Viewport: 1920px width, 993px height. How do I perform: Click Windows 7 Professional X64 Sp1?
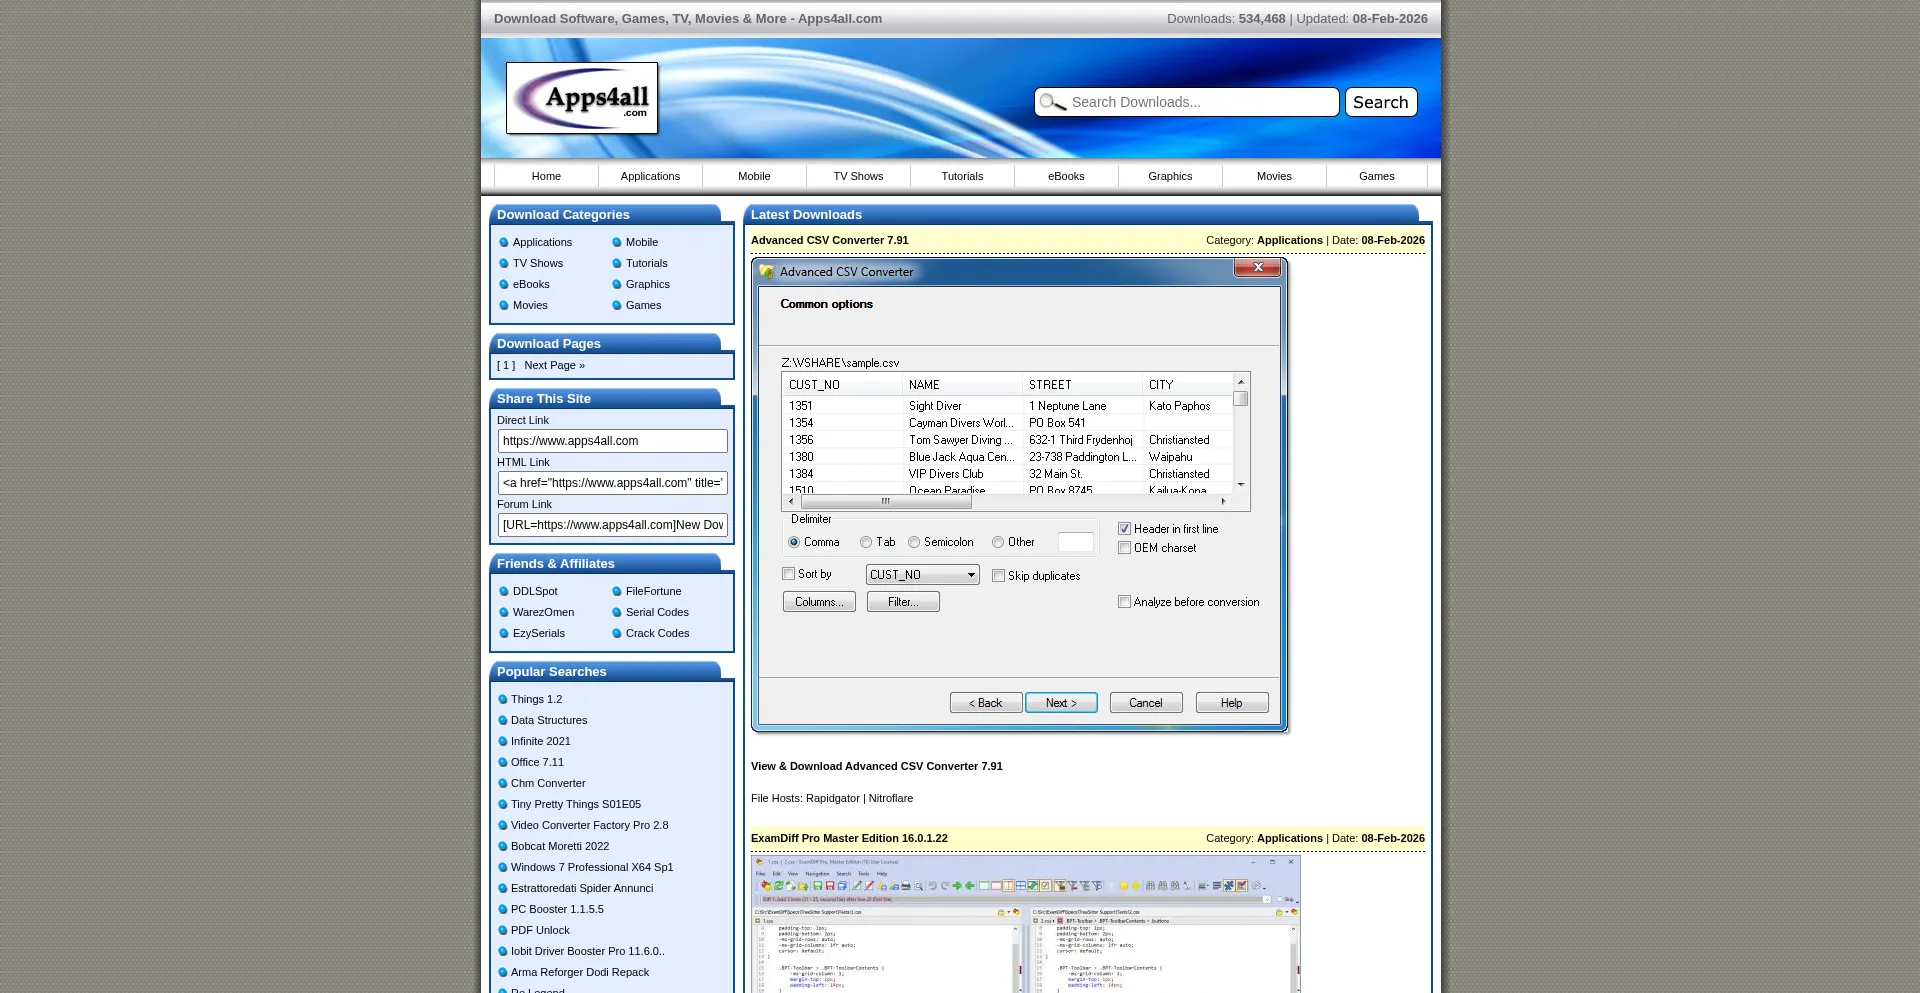pos(592,867)
